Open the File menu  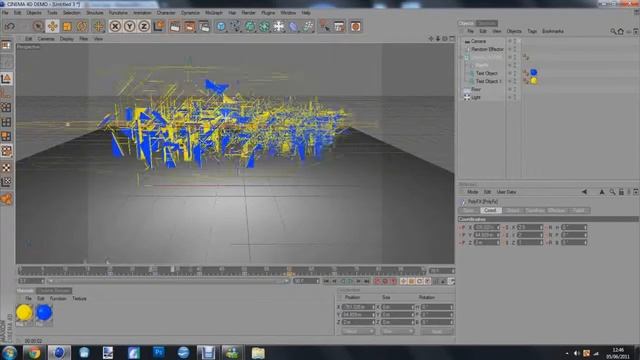tap(5, 13)
